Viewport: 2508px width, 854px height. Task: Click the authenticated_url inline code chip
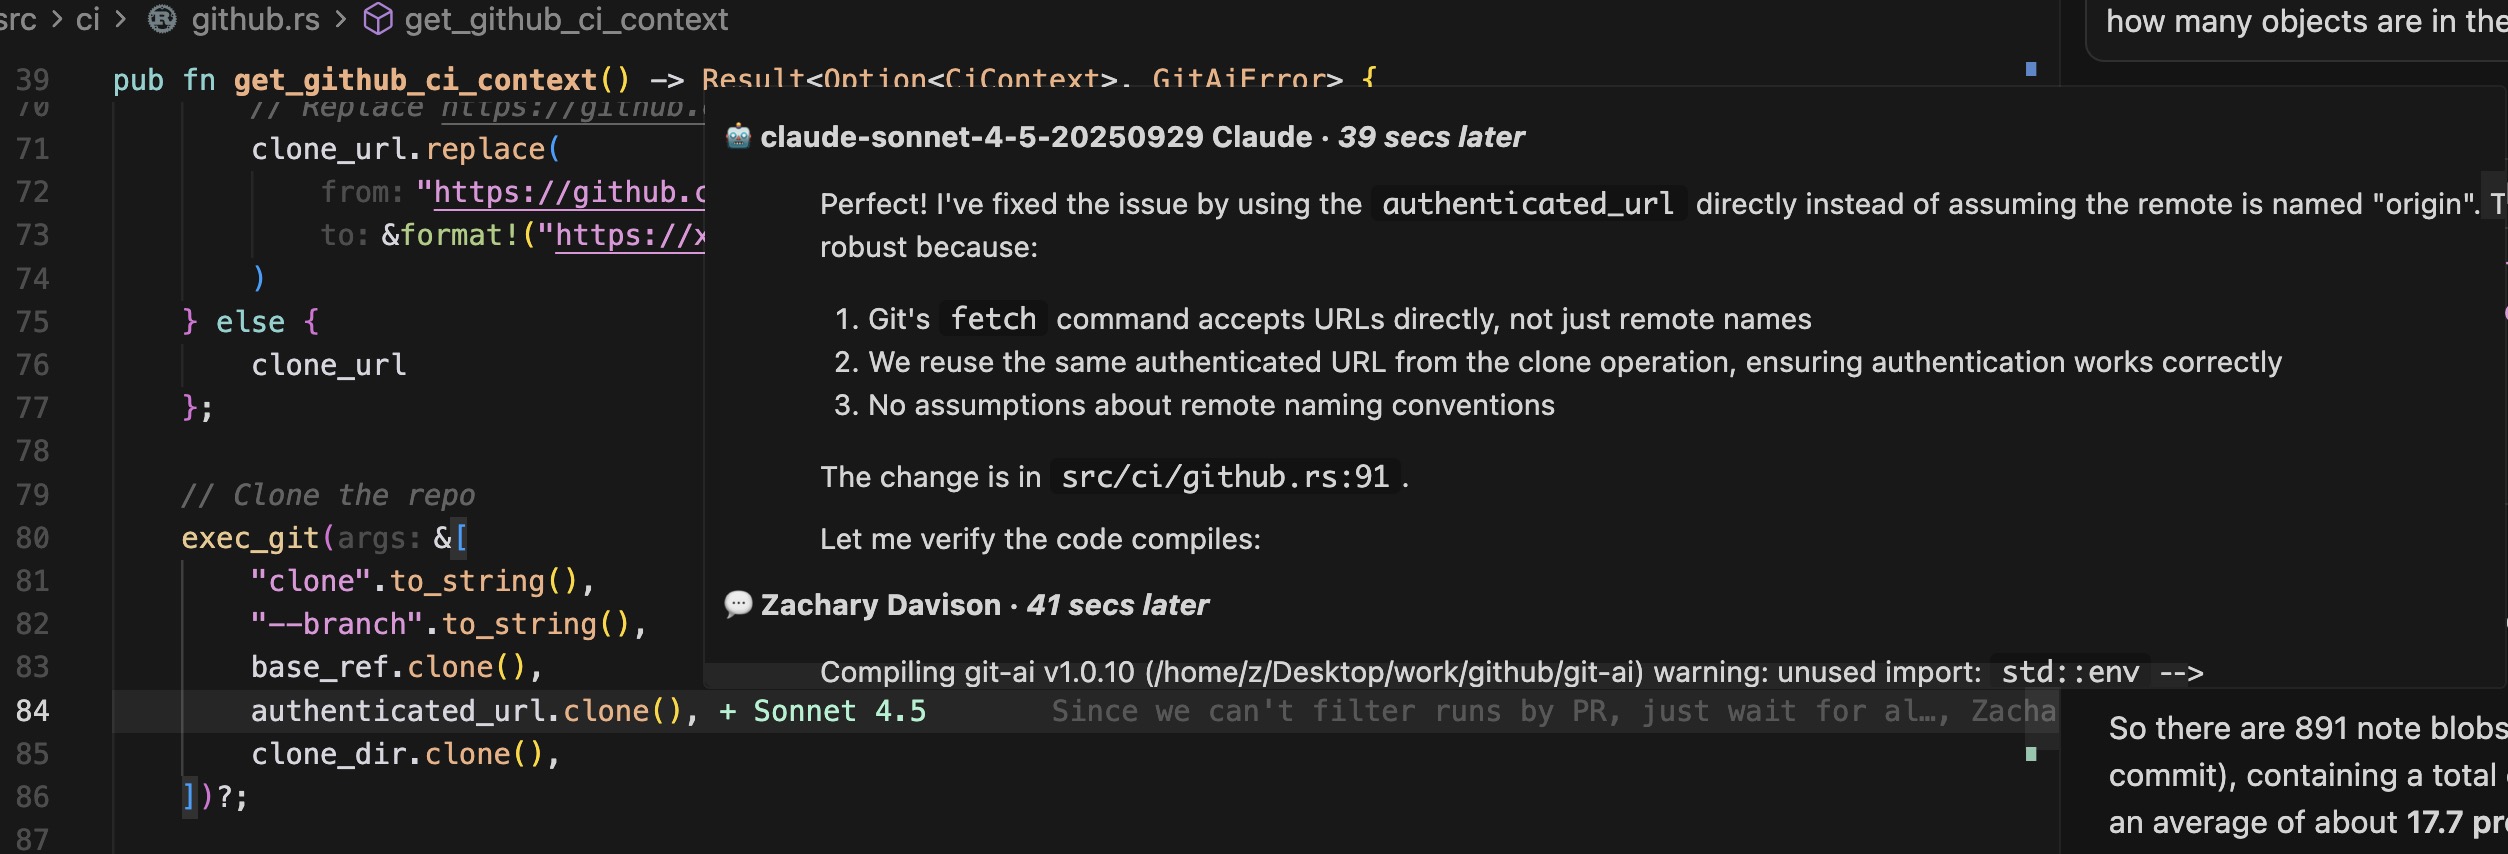(1527, 203)
